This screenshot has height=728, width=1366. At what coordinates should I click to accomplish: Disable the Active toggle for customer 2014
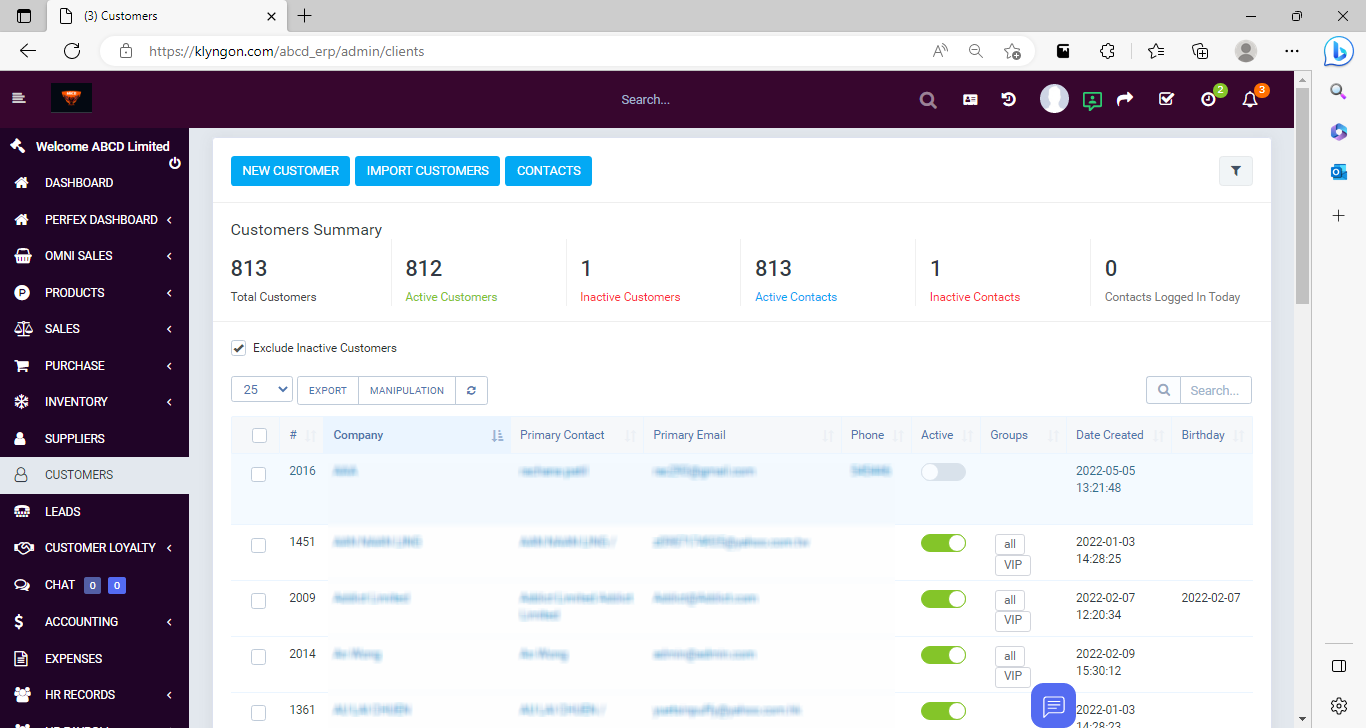943,655
